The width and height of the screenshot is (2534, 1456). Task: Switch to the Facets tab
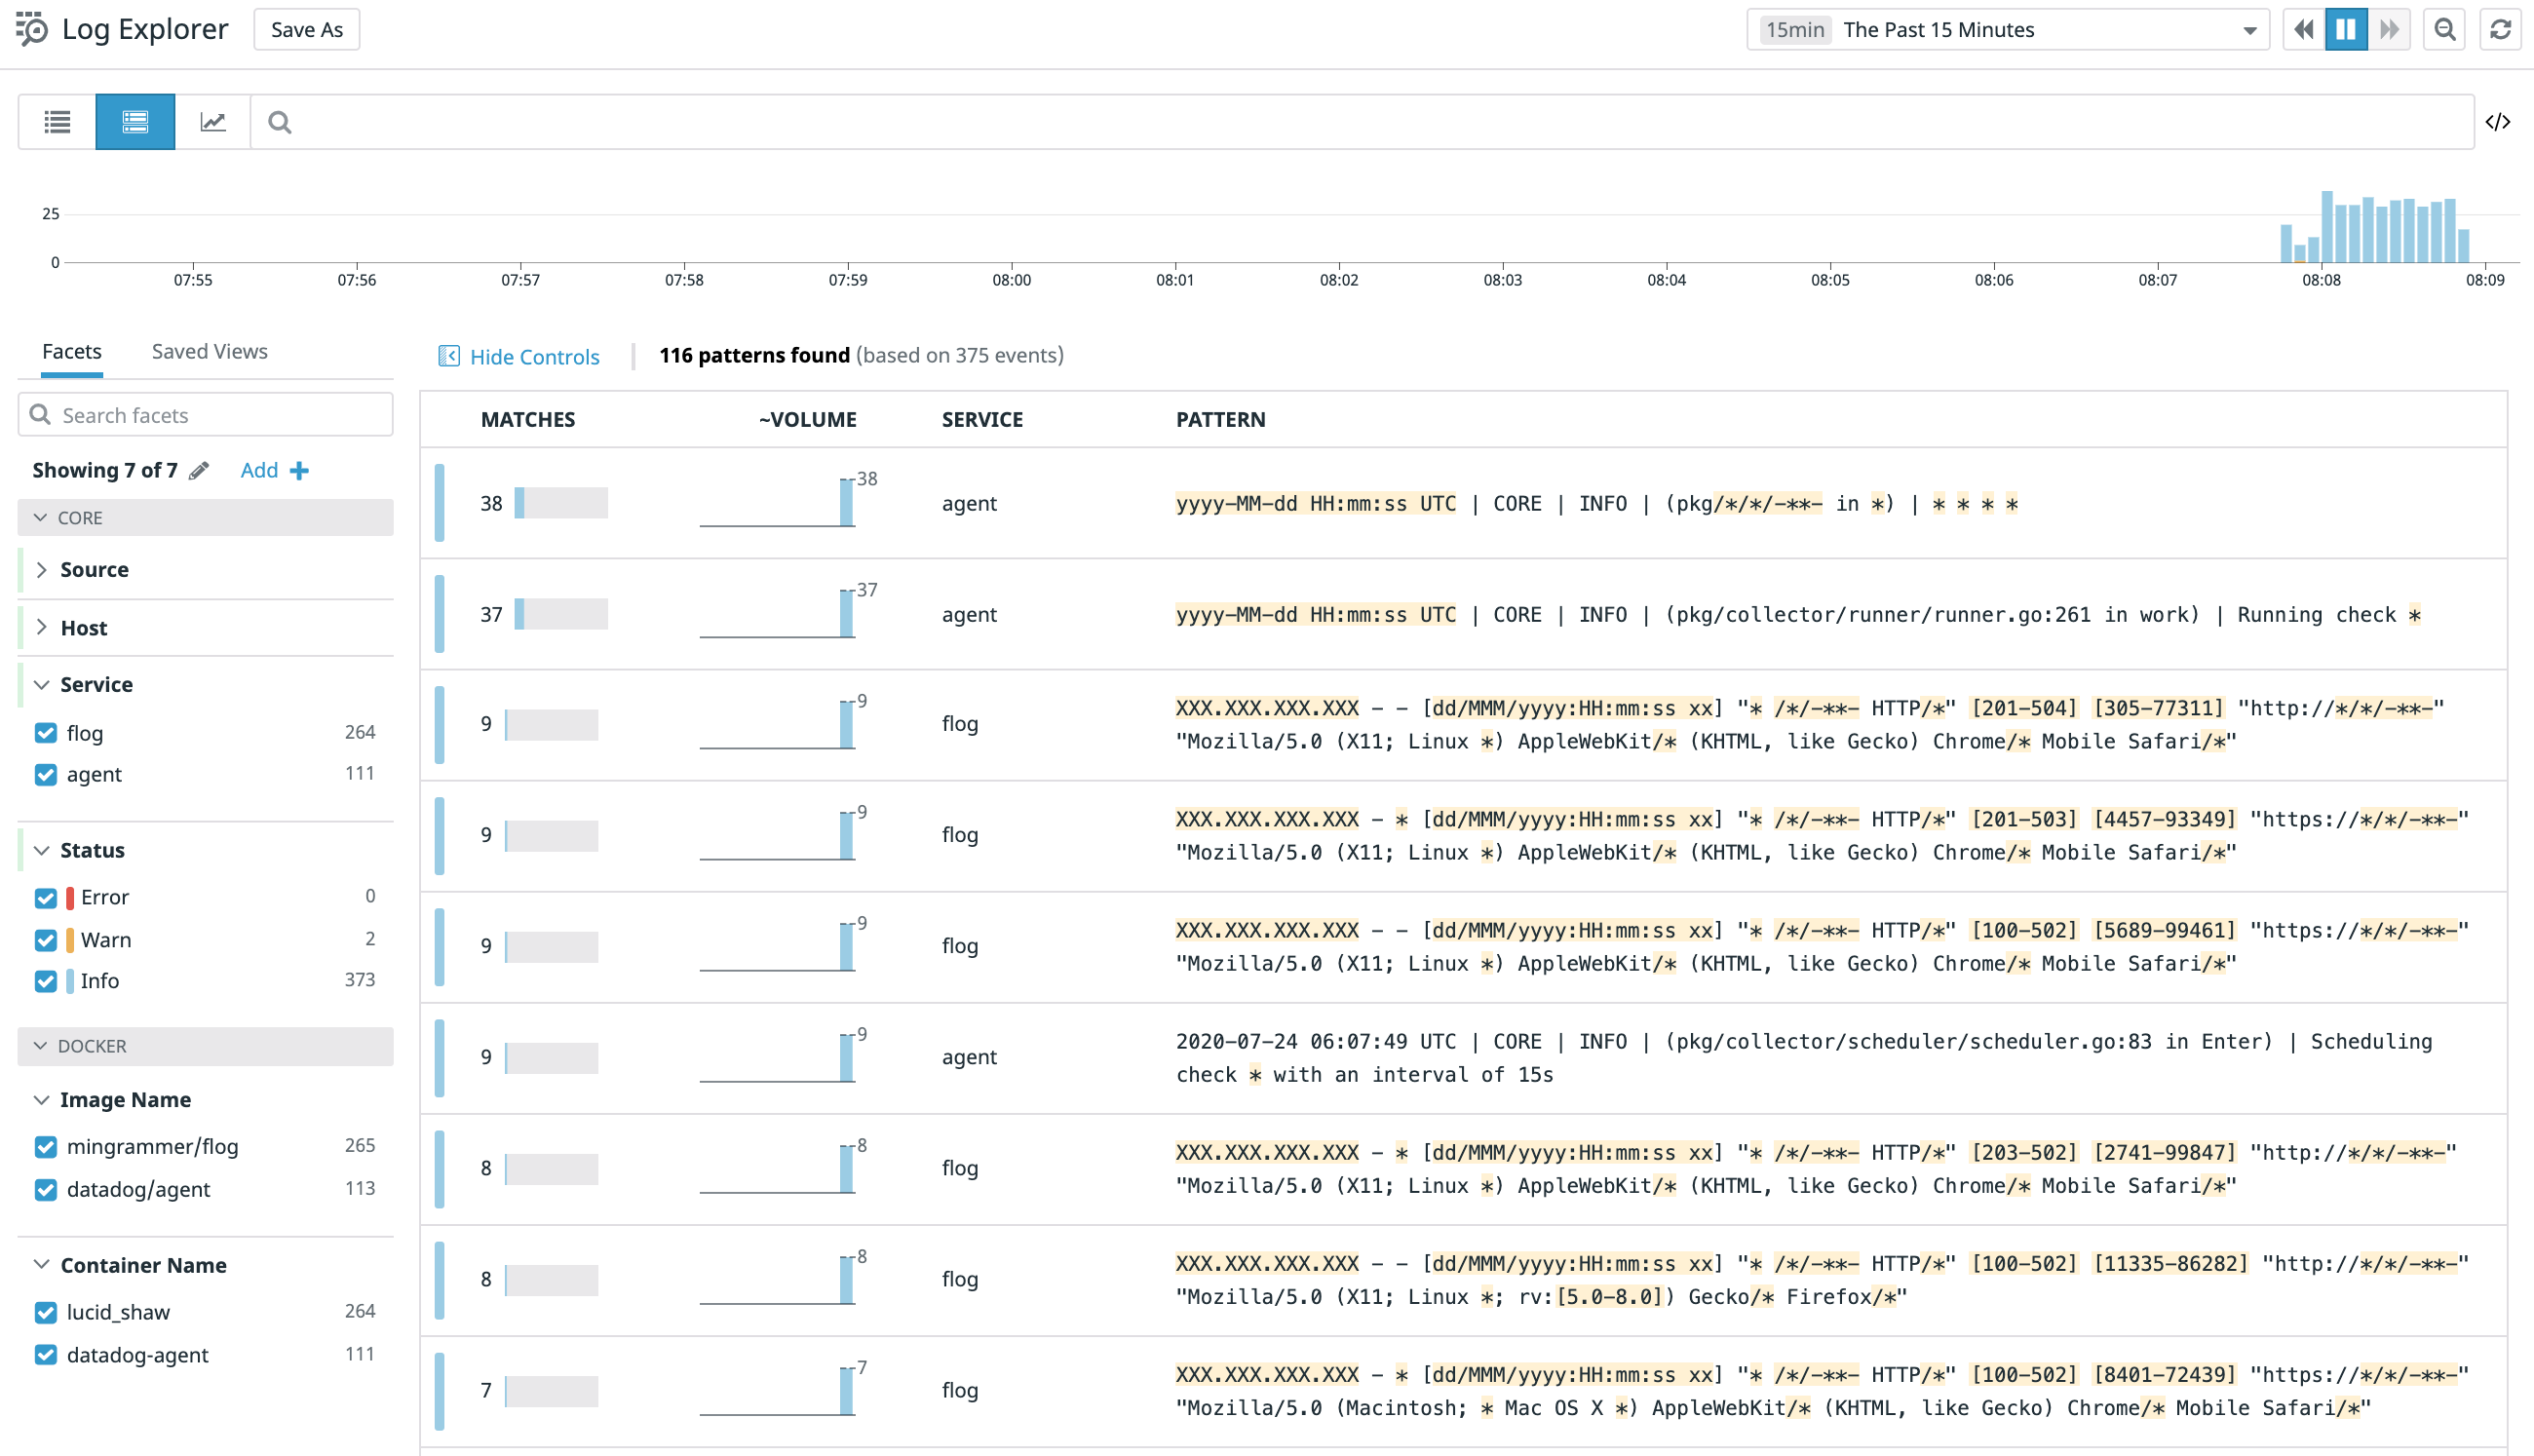(x=71, y=351)
